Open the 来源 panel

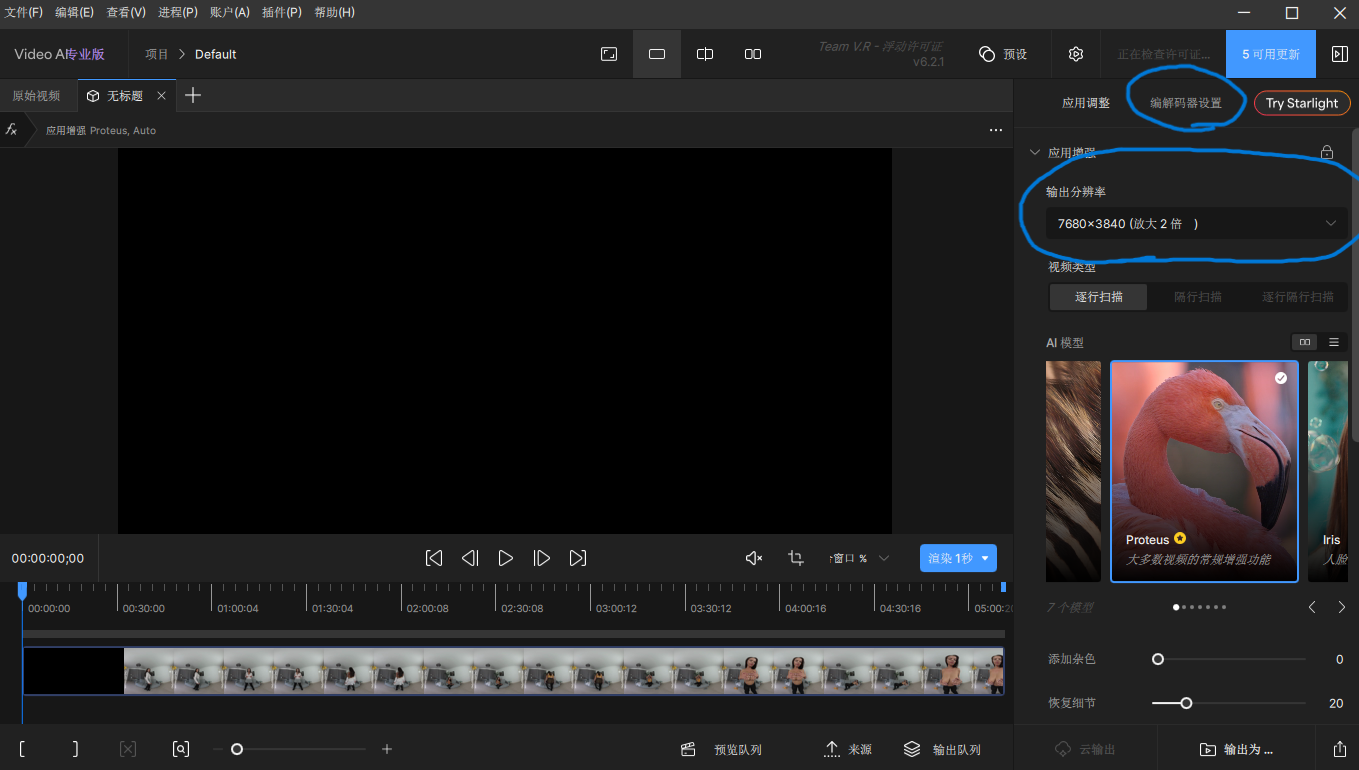[848, 749]
